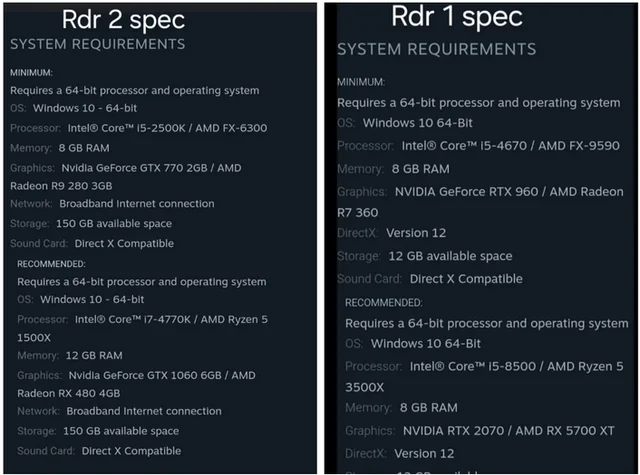Click the "Rdr 1 spec" title

[456, 16]
